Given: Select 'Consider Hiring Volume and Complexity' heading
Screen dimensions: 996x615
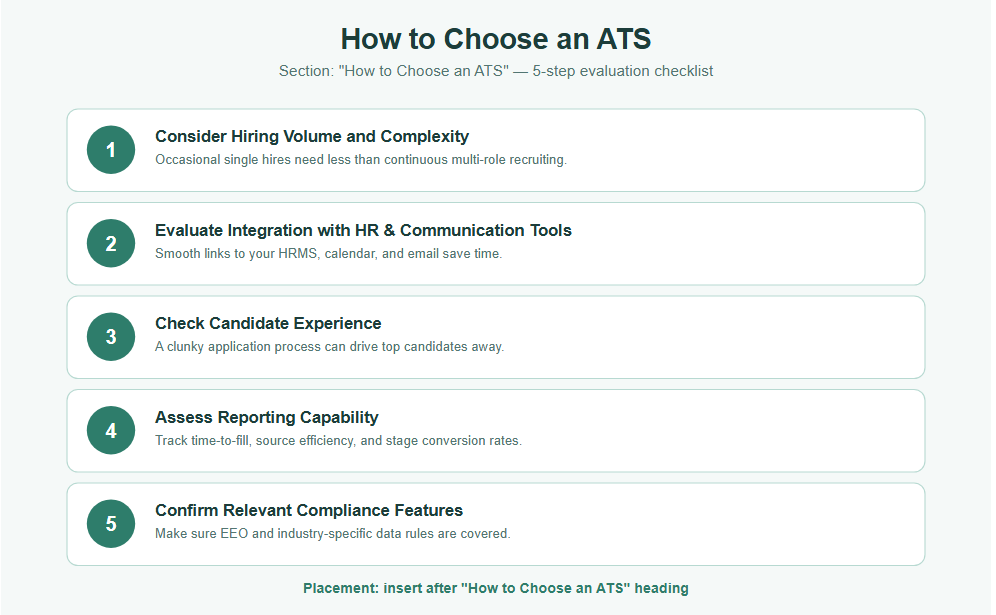Looking at the screenshot, I should pyautogui.click(x=312, y=137).
